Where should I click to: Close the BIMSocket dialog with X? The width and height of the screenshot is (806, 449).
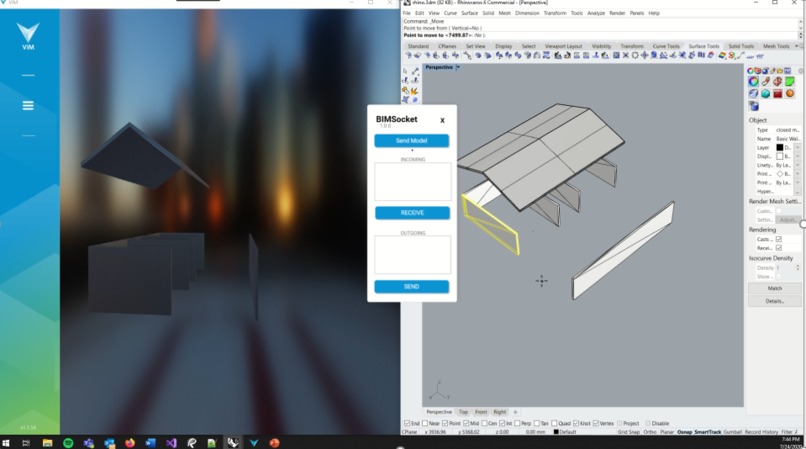point(442,120)
